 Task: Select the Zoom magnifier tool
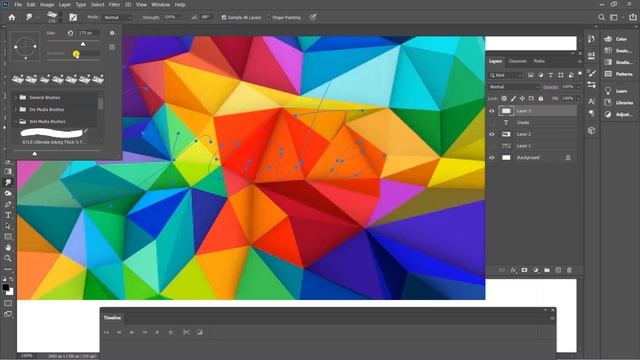[x=8, y=258]
